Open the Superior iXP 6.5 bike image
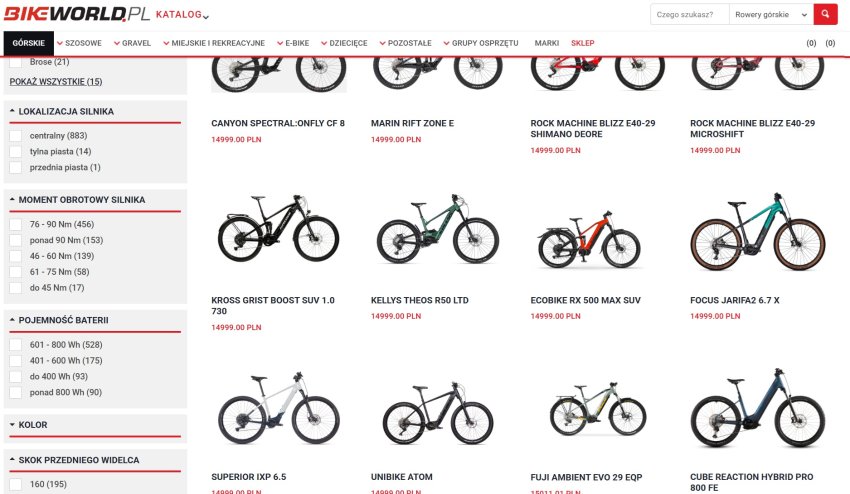Viewport: 850px width, 494px height. [x=279, y=407]
